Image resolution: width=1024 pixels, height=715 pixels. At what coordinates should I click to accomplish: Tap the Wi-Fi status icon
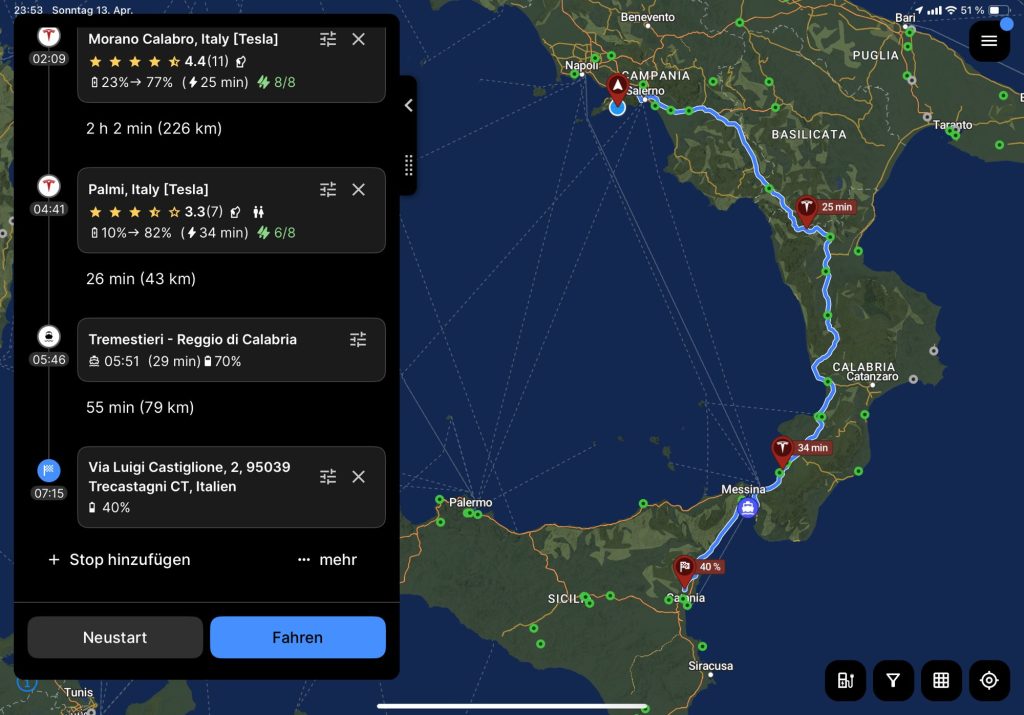click(x=951, y=10)
